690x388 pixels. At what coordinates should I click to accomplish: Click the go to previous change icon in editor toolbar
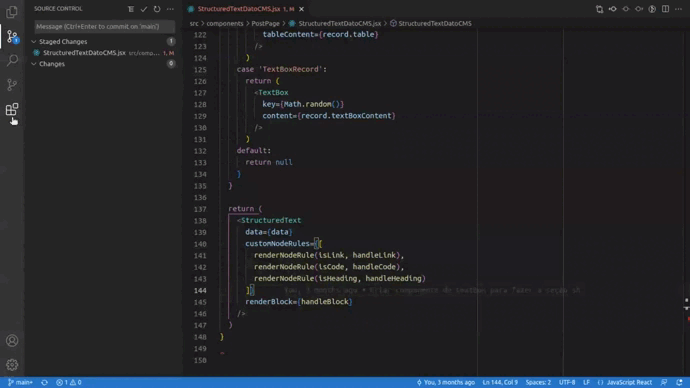tap(613, 9)
